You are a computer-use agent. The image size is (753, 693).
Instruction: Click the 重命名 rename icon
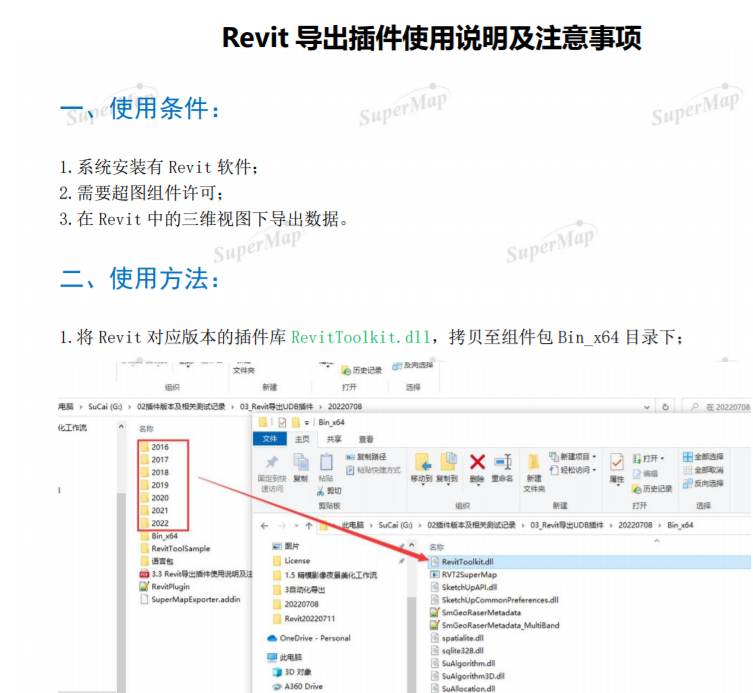pyautogui.click(x=503, y=462)
